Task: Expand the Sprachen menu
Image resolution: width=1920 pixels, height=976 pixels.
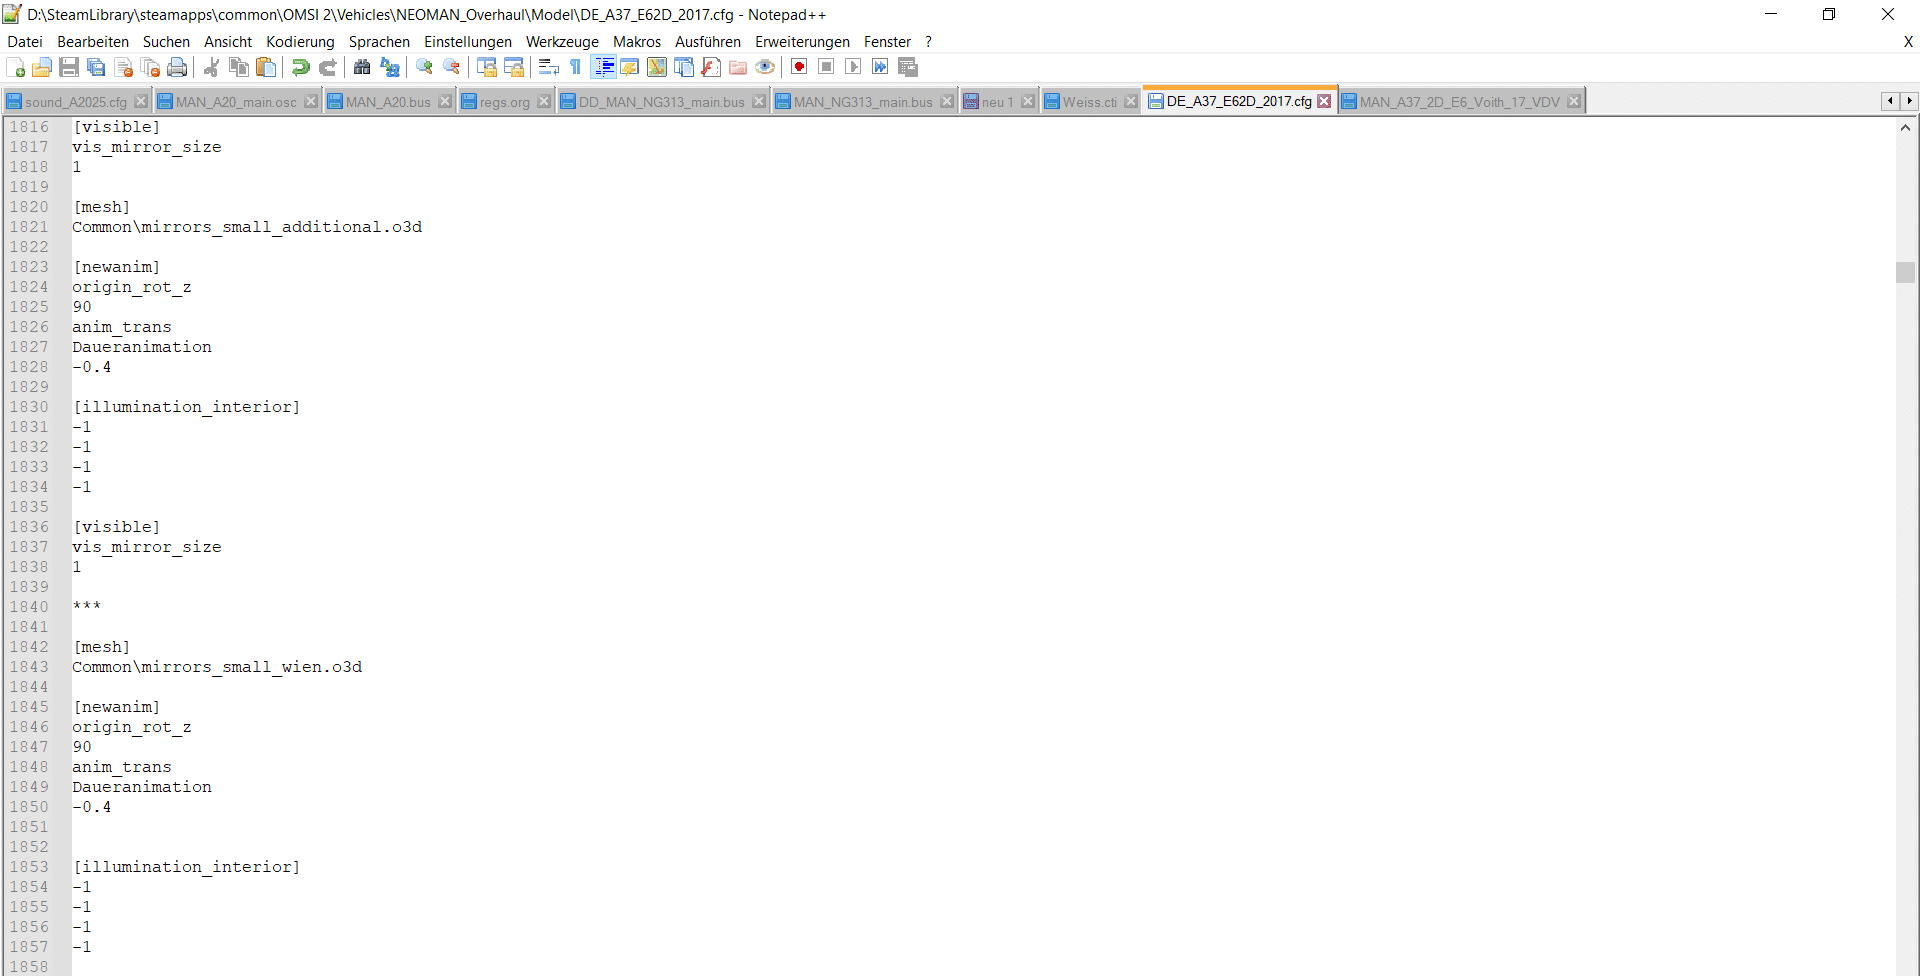Action: click(379, 42)
